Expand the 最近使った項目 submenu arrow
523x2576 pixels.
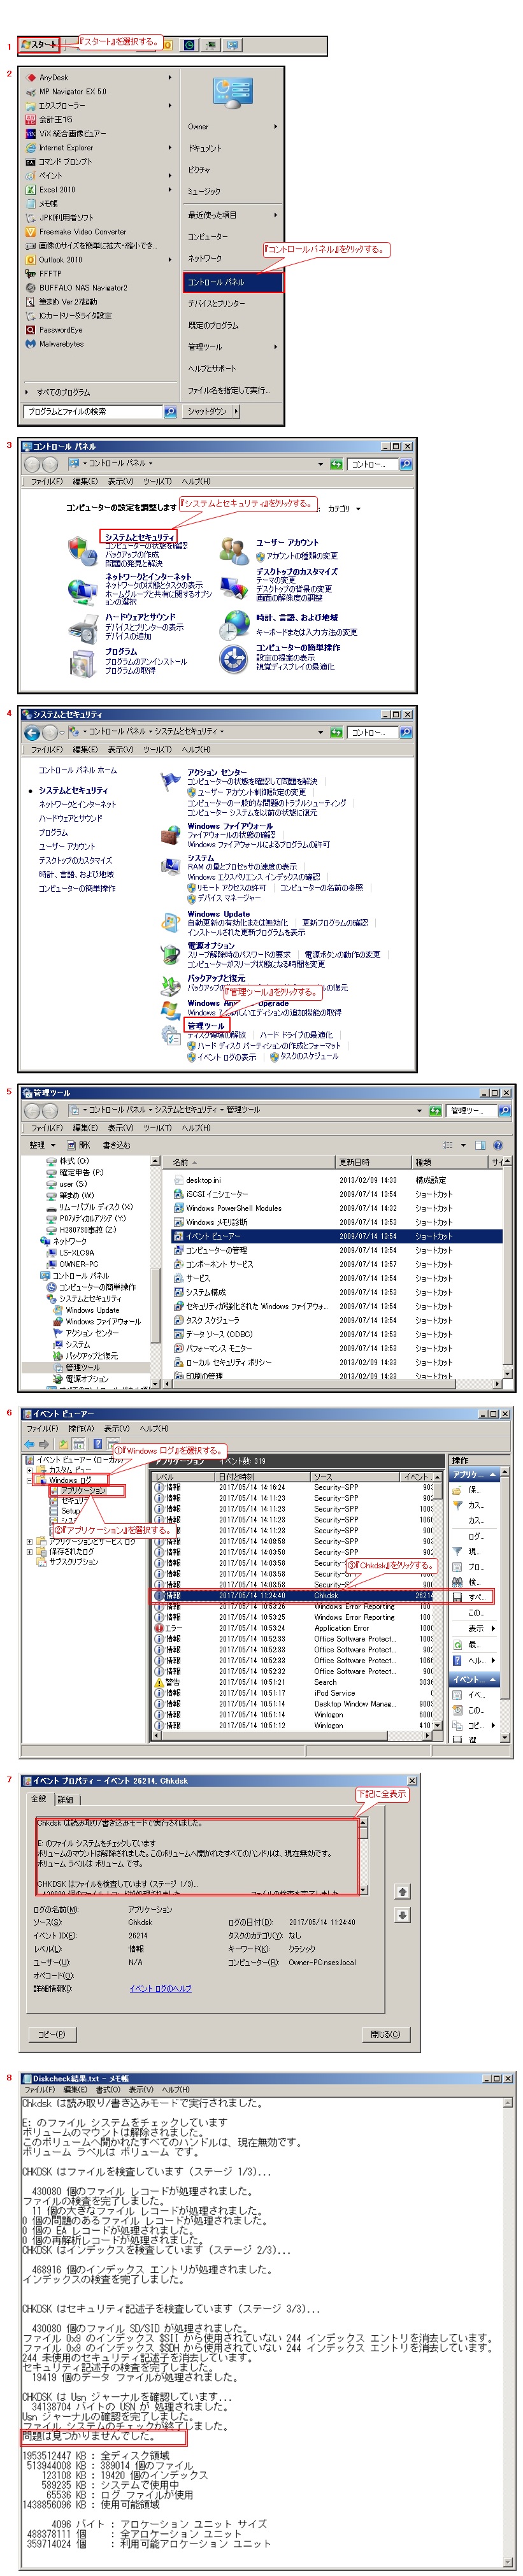click(275, 215)
